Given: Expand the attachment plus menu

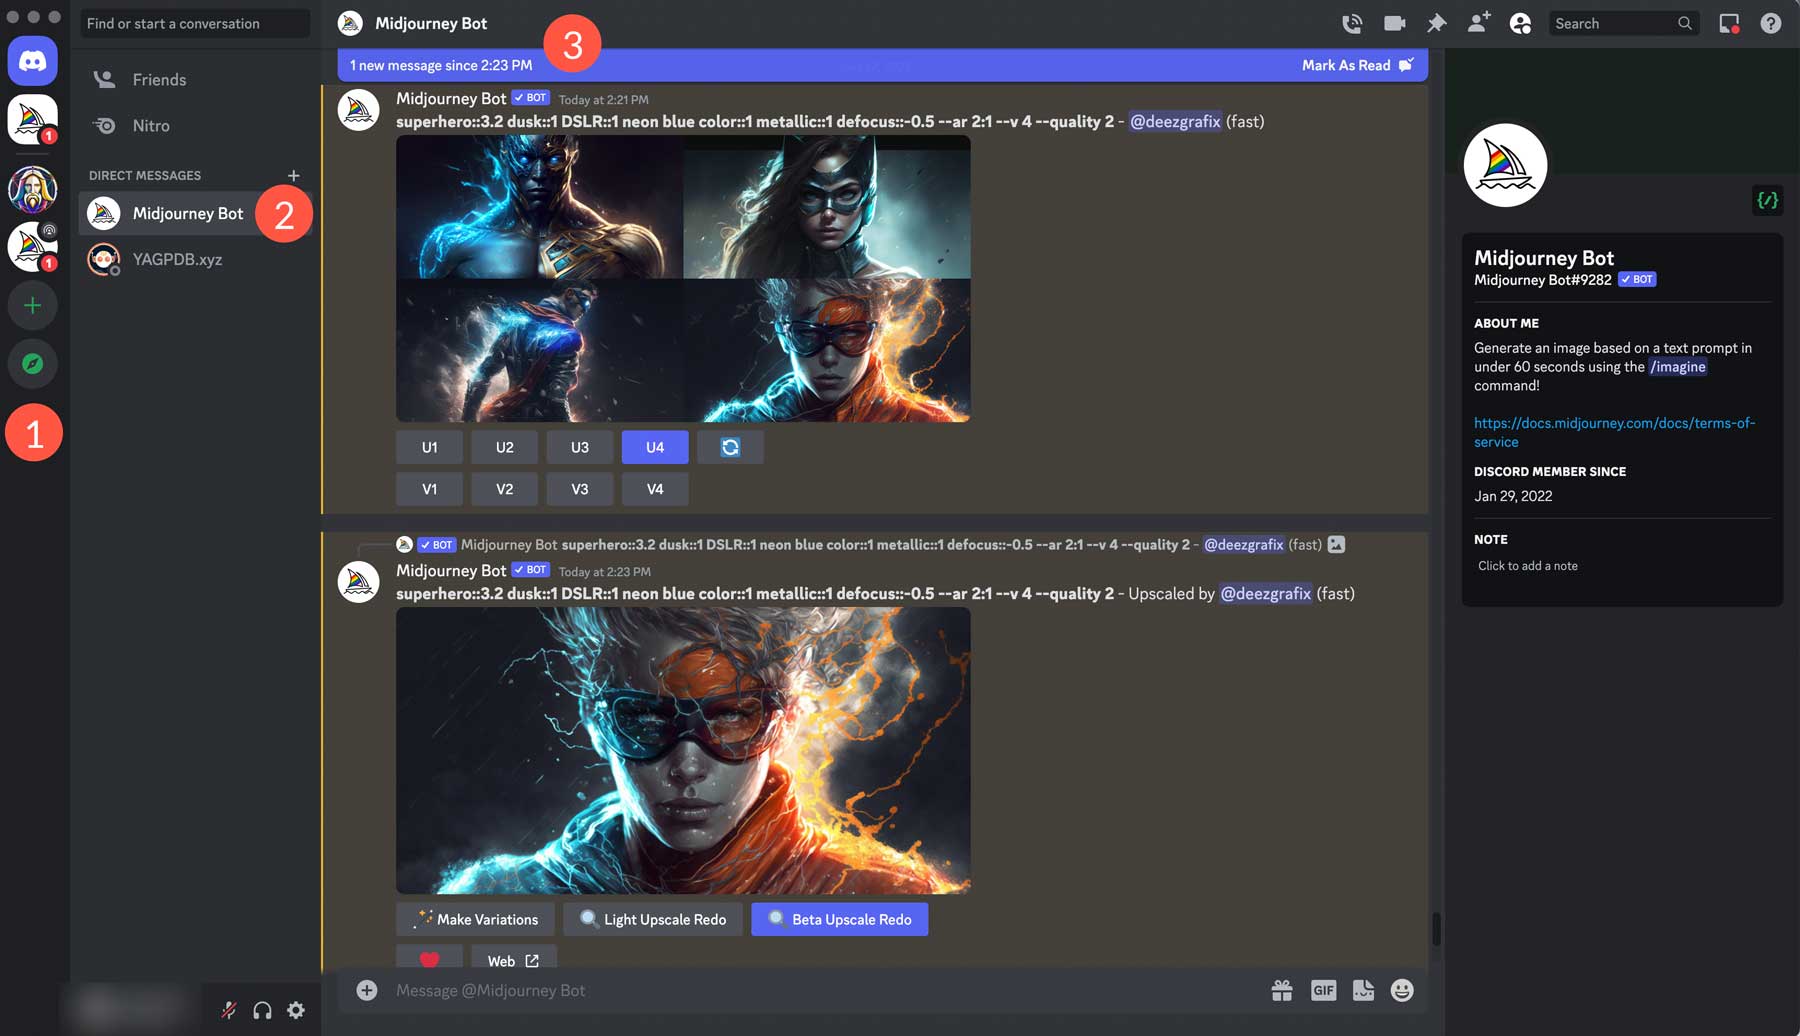Looking at the screenshot, I should (x=366, y=990).
